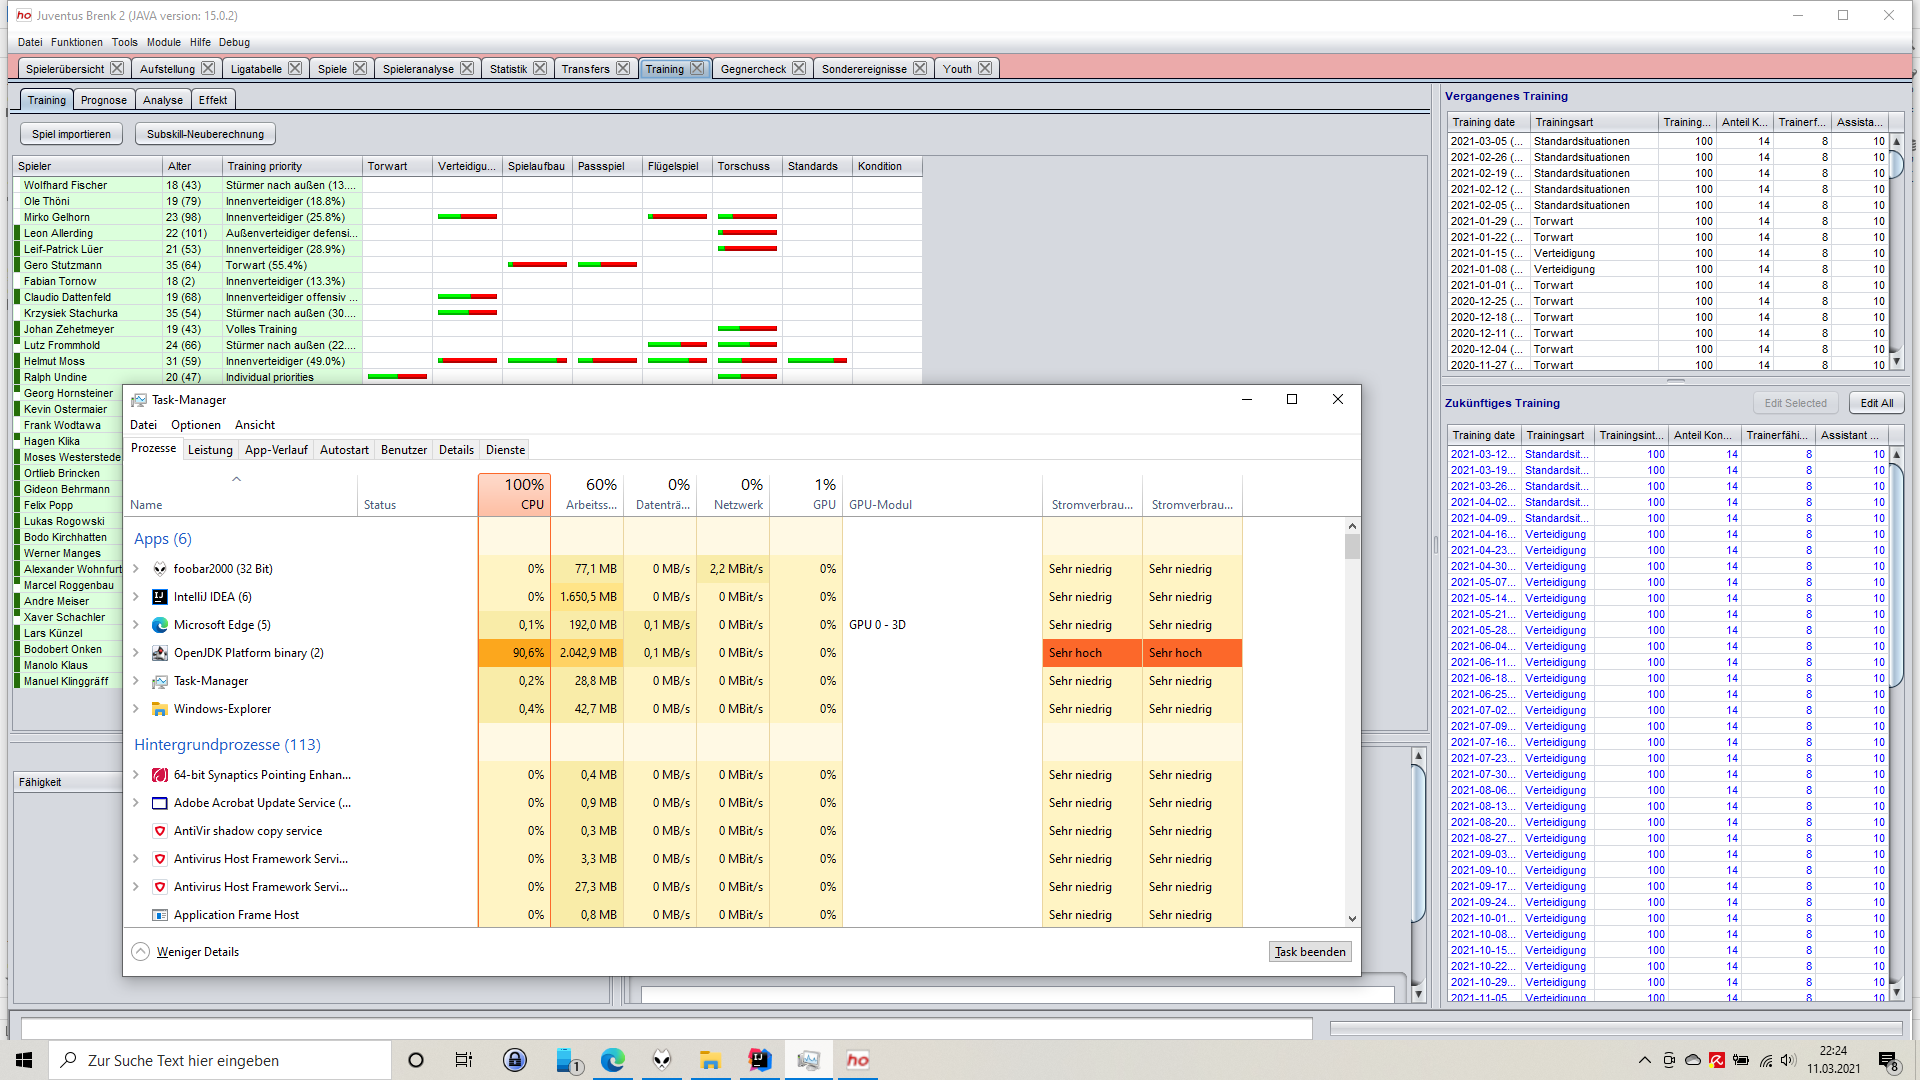The image size is (1920, 1080).
Task: Click the Task beenden button
Action: [x=1309, y=951]
